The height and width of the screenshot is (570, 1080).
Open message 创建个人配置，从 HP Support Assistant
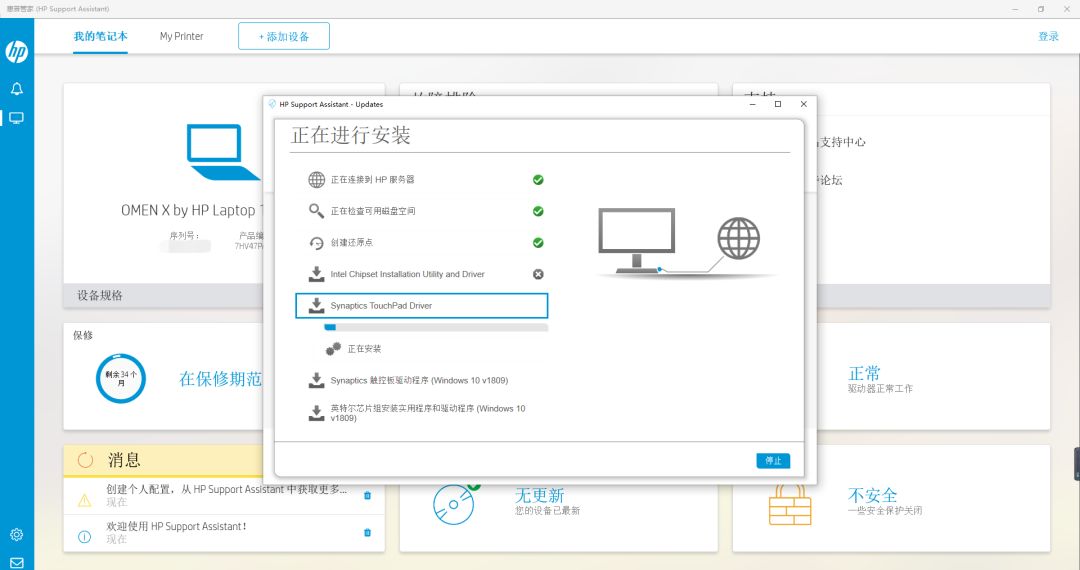(227, 489)
